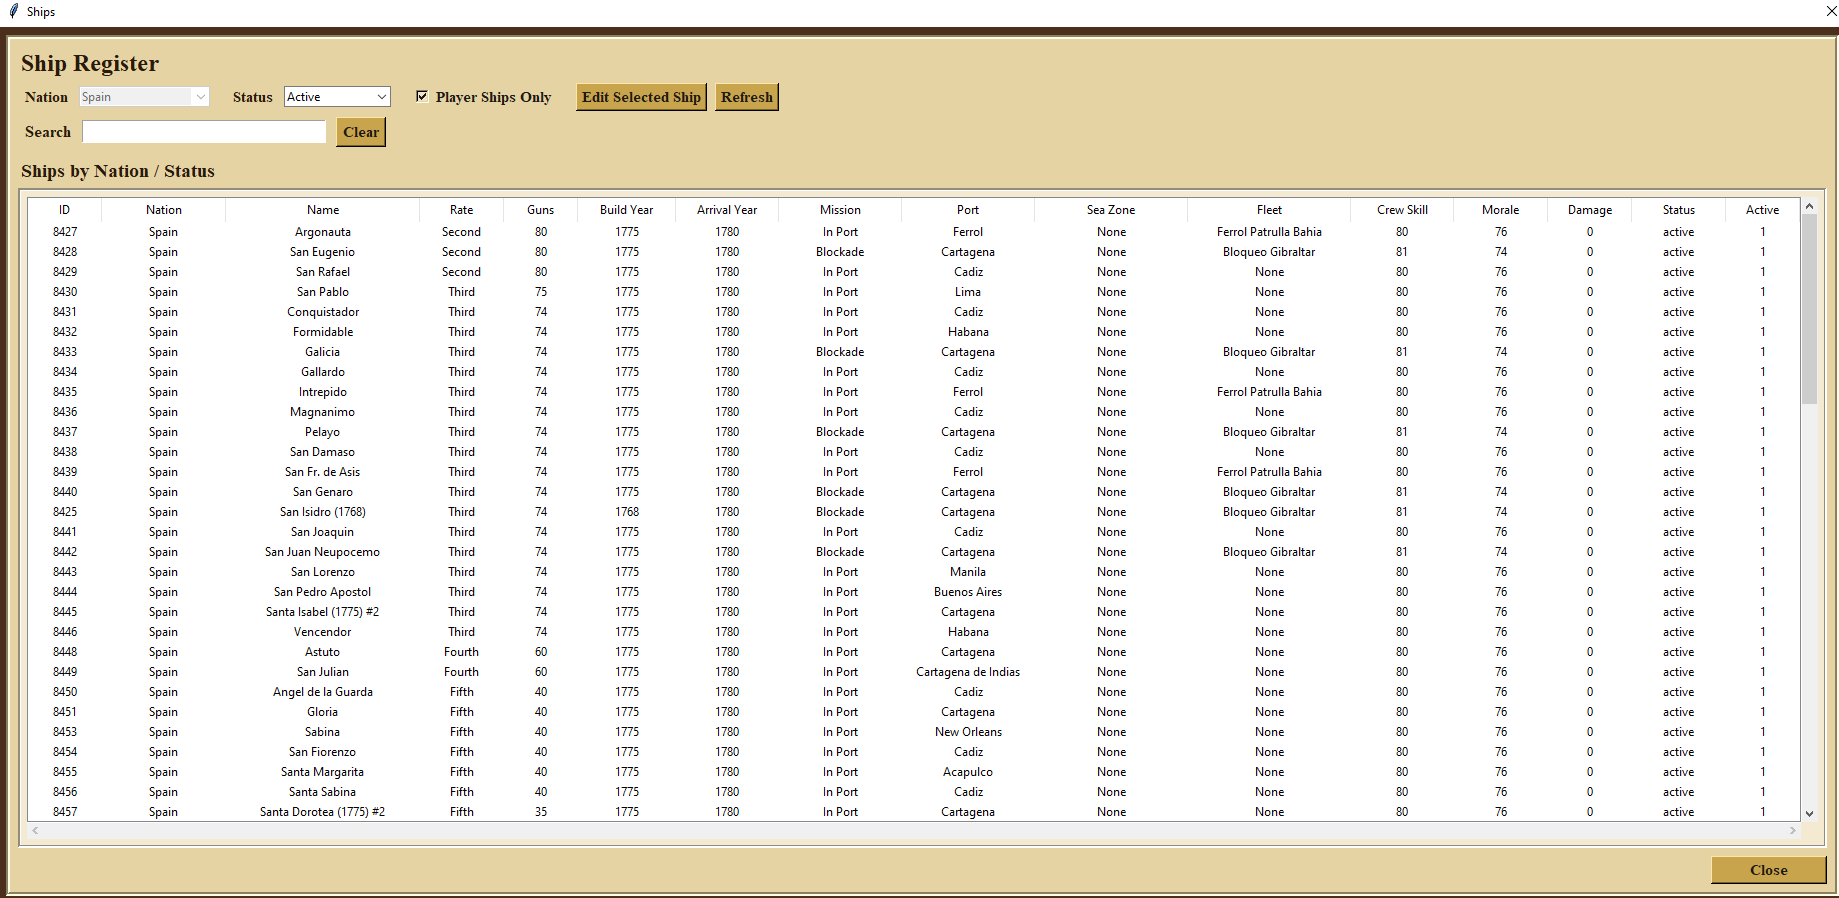Select the Gallardo ship row
This screenshot has width=1839, height=898.
914,372
